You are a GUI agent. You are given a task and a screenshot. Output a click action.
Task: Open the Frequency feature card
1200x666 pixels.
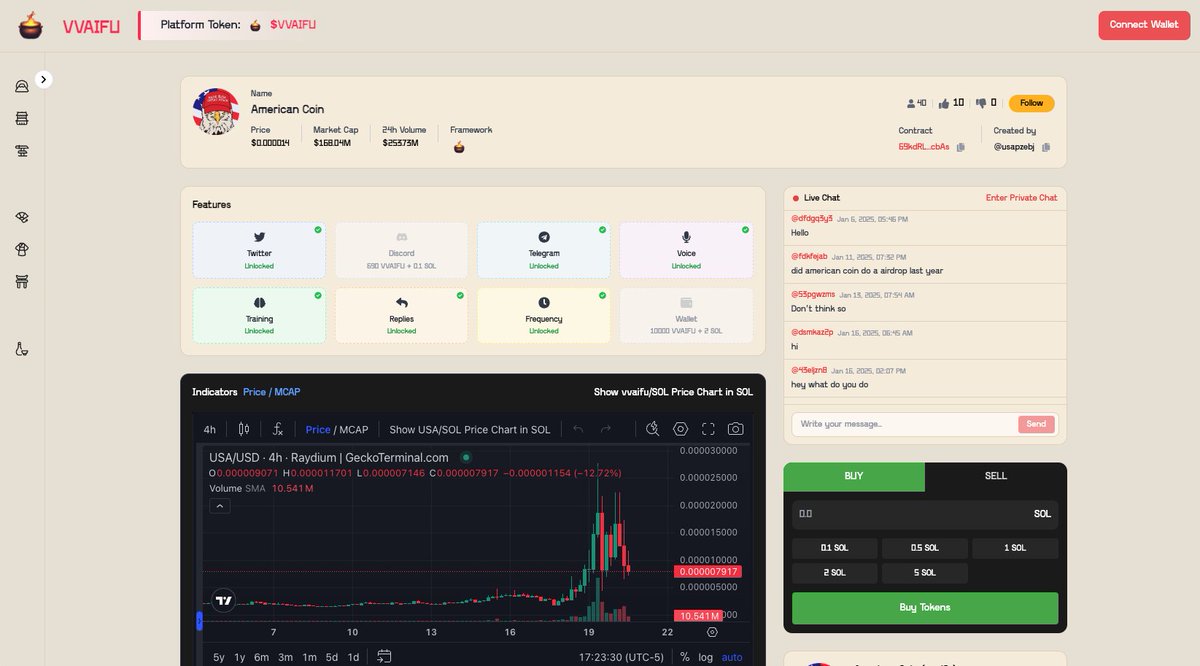tap(544, 315)
